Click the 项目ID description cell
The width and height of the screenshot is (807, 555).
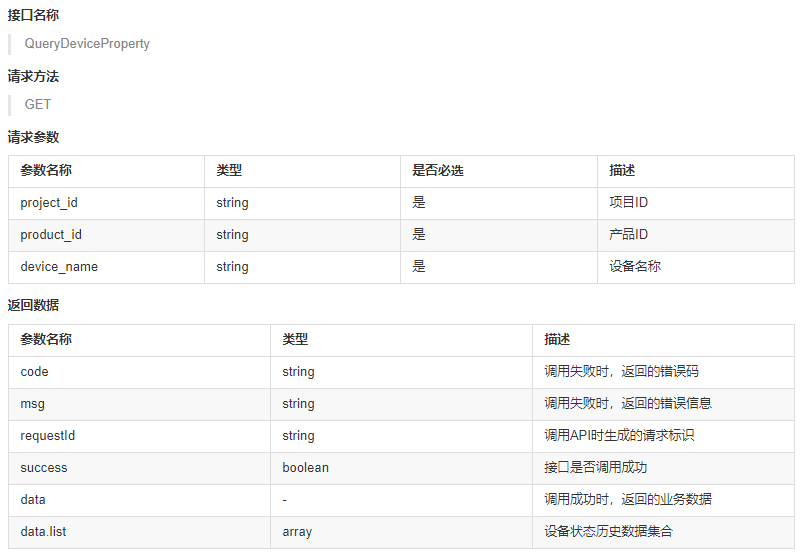coord(696,203)
